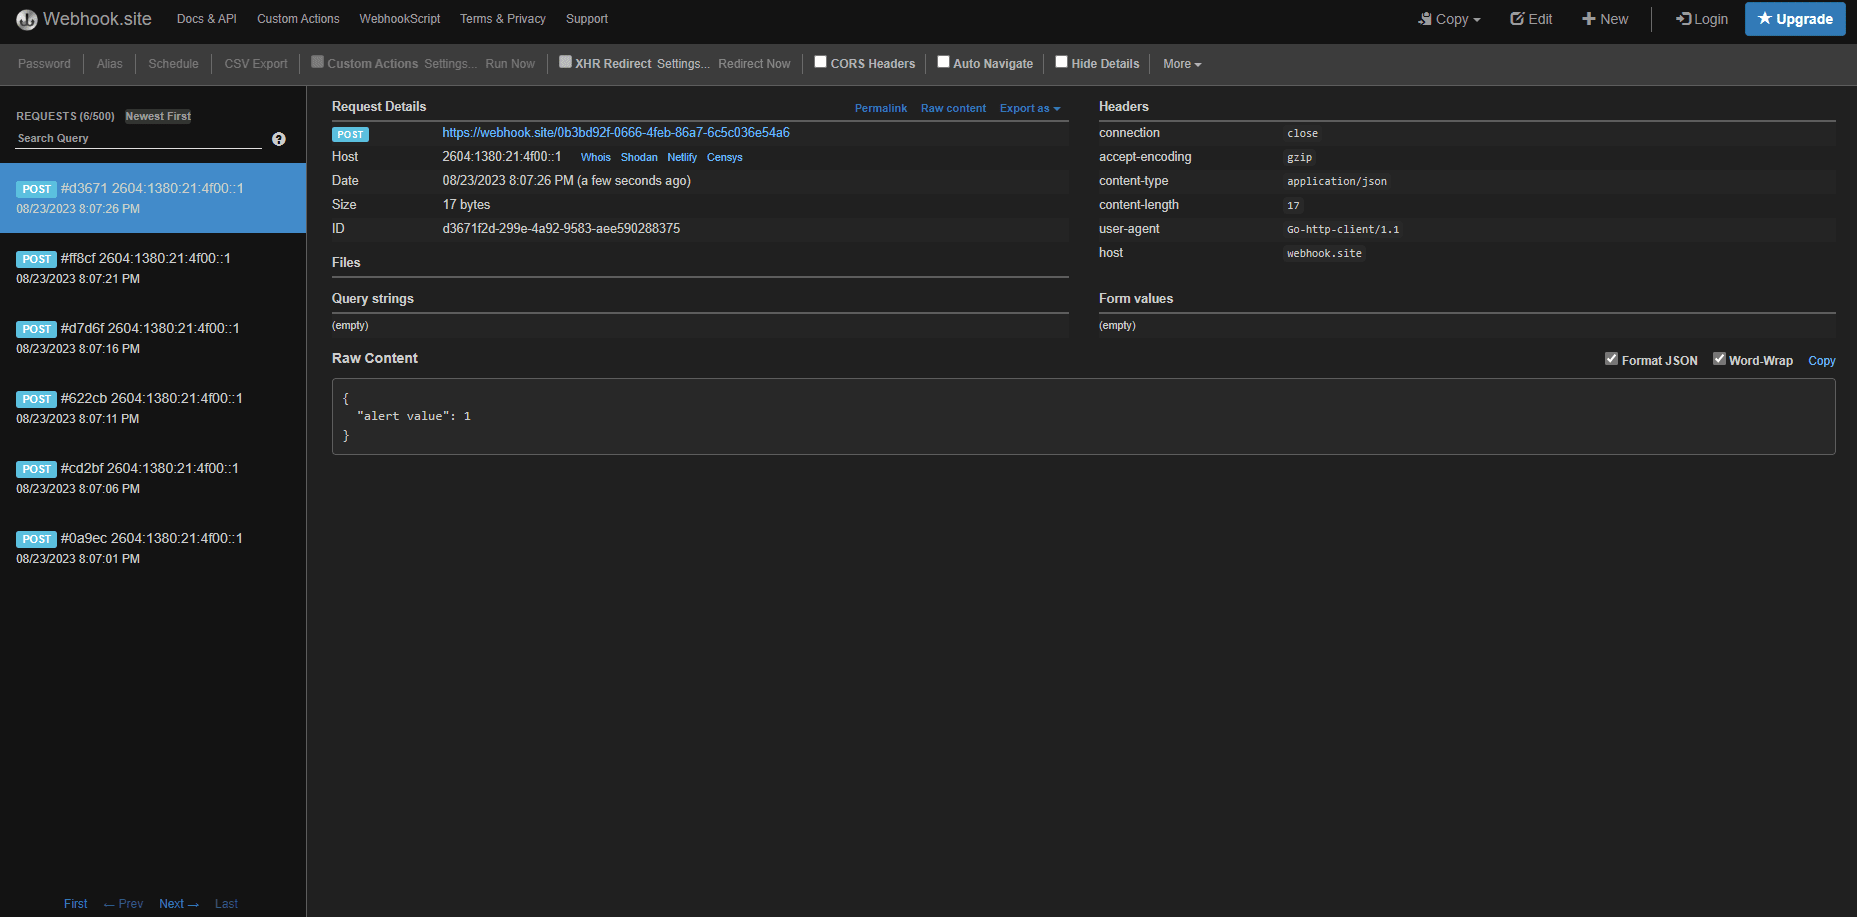Copy the raw content
This screenshot has width=1857, height=917.
1822,361
